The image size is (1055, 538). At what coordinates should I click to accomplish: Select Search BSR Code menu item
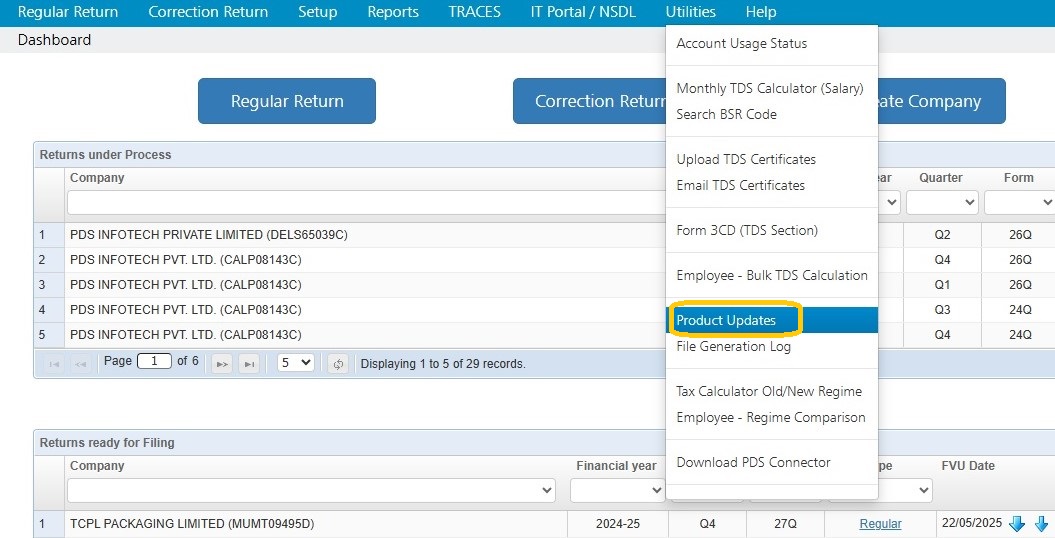(727, 114)
